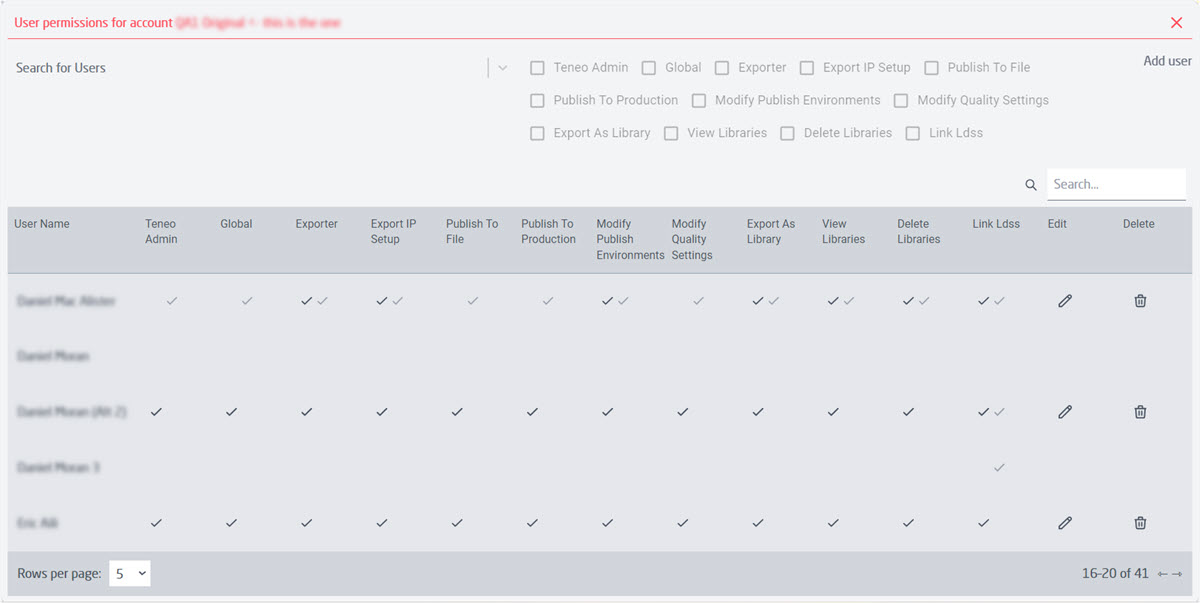Click the Link Ldss column header
This screenshot has width=1200, height=603.
pos(996,224)
